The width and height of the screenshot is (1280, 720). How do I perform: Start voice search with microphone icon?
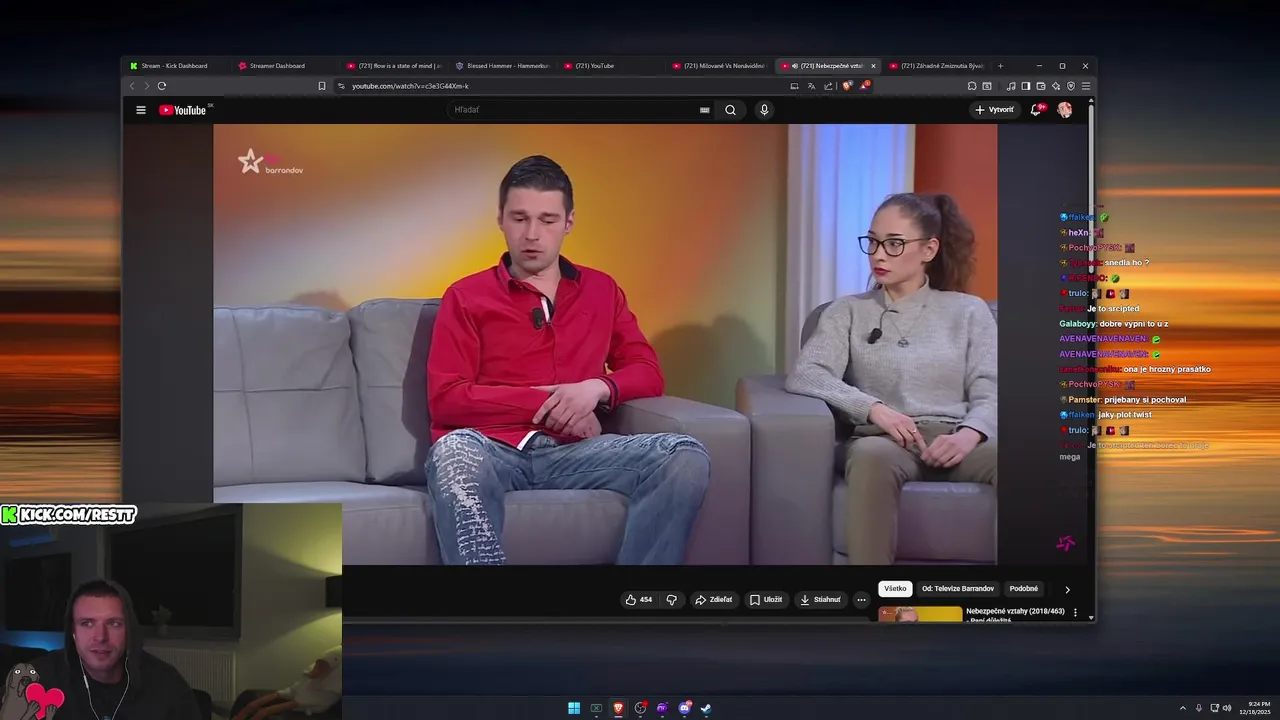point(764,110)
